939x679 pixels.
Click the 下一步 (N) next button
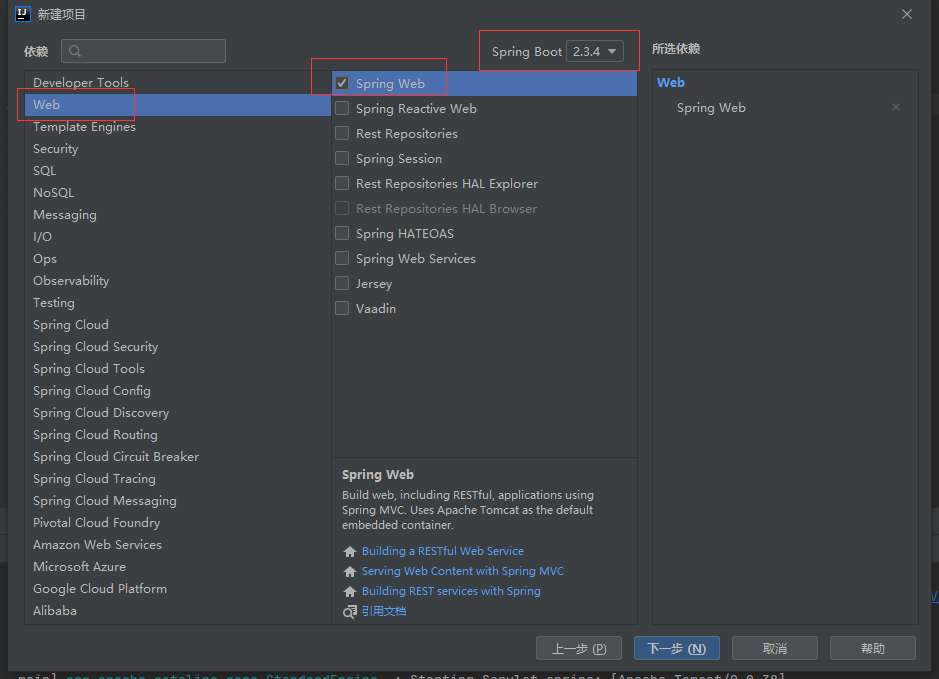point(677,648)
